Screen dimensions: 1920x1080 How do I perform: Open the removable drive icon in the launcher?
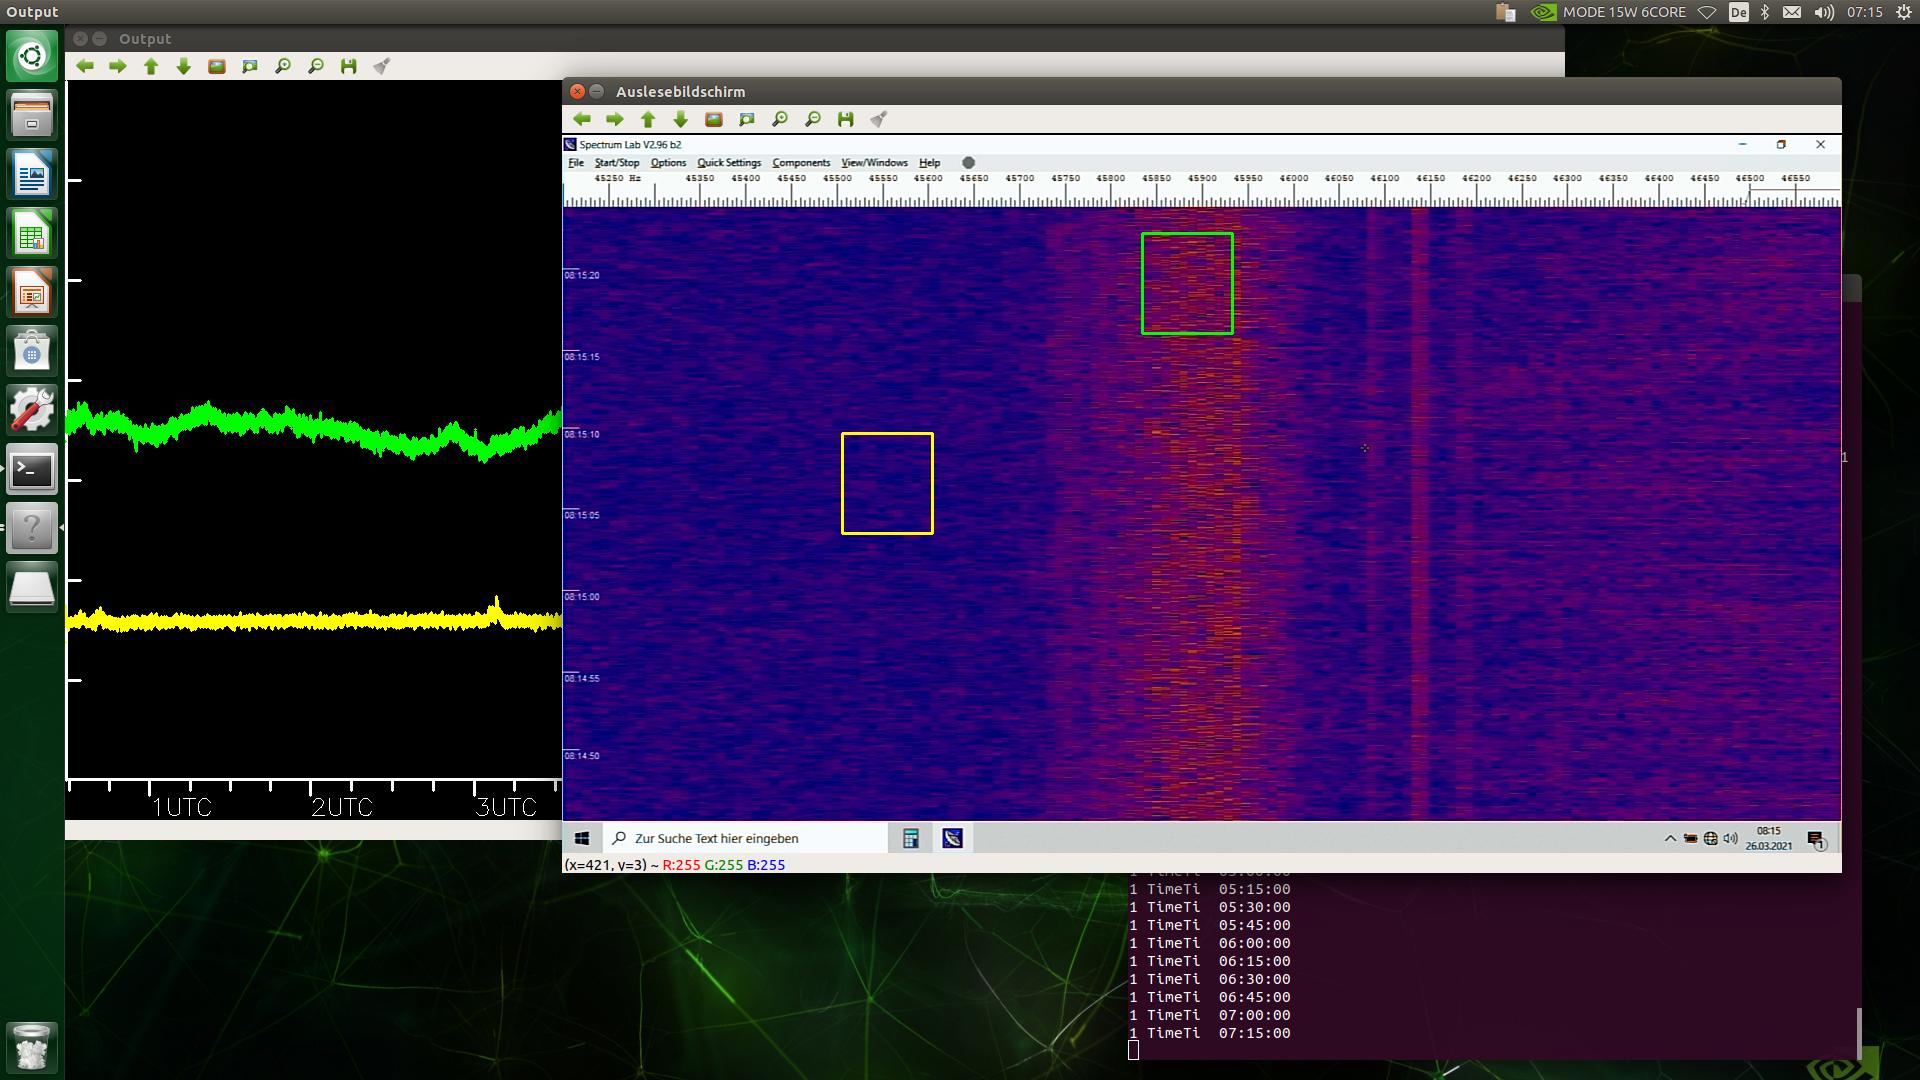pyautogui.click(x=32, y=587)
